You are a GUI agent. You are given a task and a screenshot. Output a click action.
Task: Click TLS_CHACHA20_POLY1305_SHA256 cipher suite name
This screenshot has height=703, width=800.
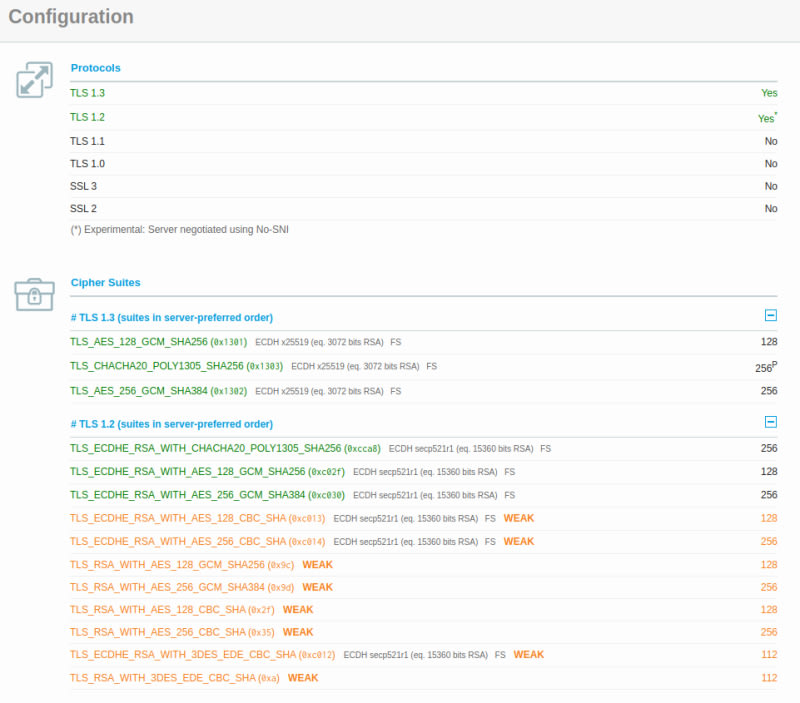(x=156, y=366)
